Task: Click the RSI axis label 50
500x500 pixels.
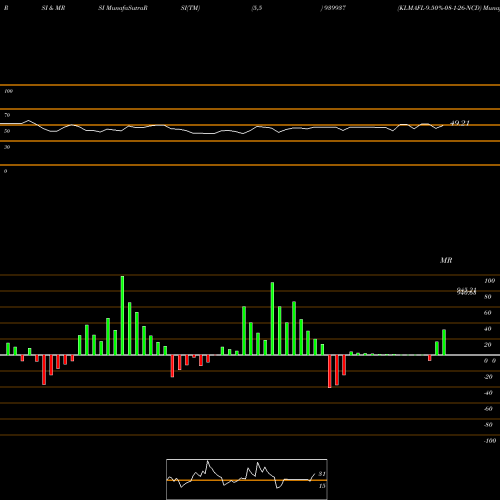Action: (x=7, y=131)
